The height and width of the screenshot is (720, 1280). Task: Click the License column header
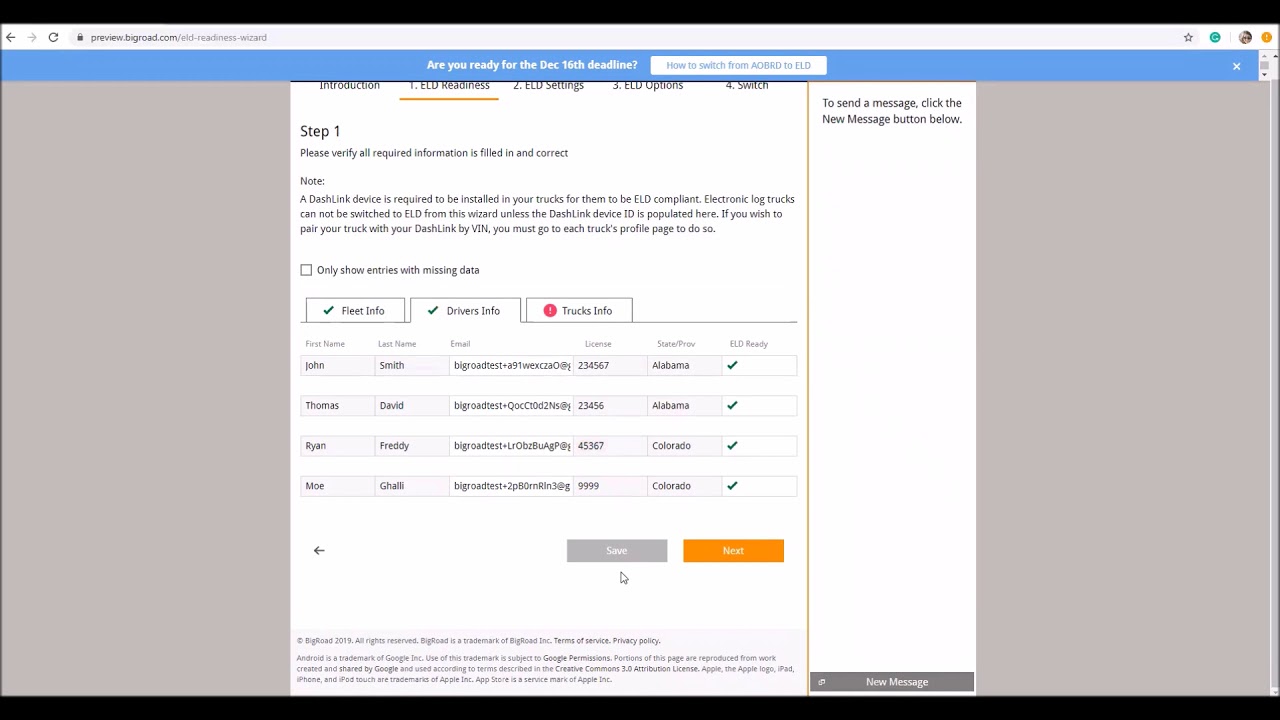click(x=598, y=344)
